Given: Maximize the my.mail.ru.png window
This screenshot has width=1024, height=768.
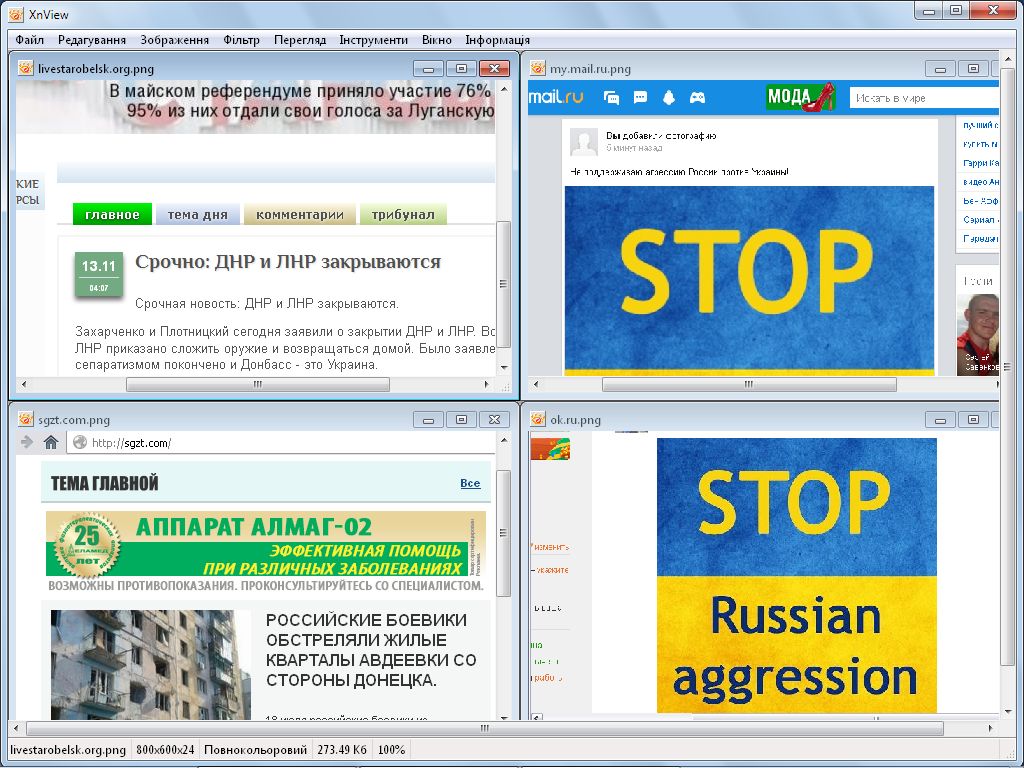Looking at the screenshot, I should (x=973, y=69).
